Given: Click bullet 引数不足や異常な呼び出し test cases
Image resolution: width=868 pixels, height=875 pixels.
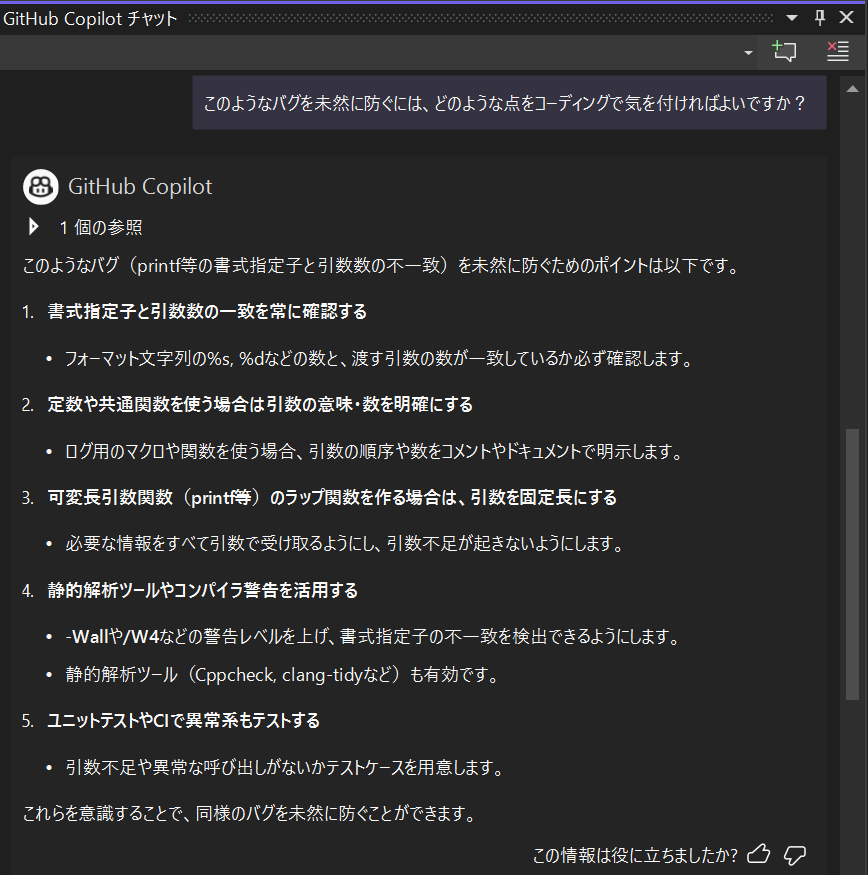Looking at the screenshot, I should pos(285,767).
